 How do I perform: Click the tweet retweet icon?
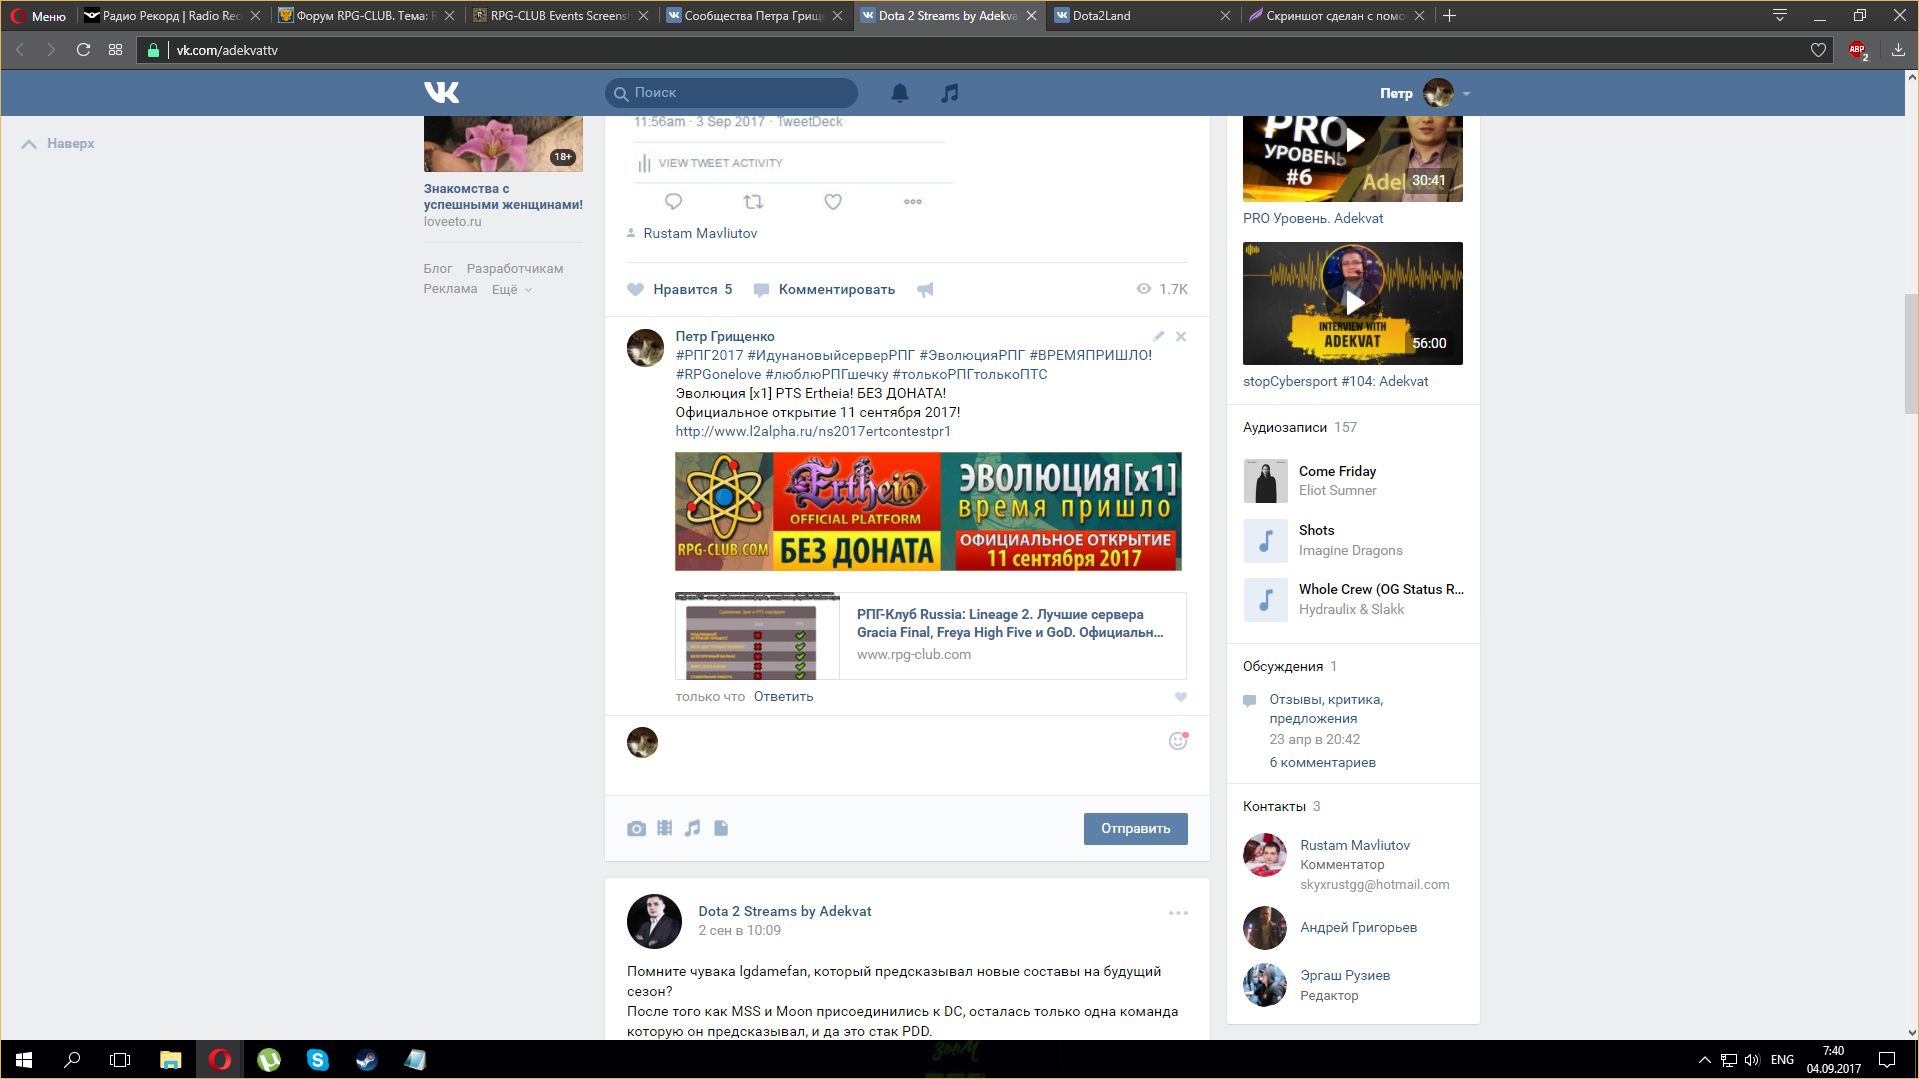pos(753,202)
